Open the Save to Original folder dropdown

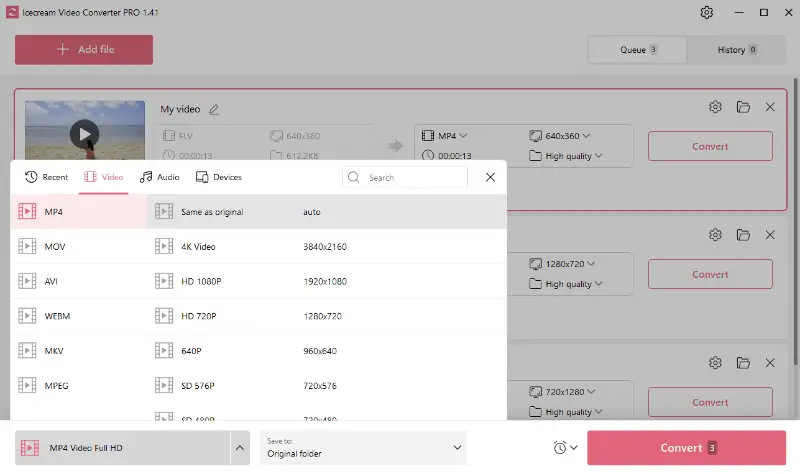tap(363, 447)
